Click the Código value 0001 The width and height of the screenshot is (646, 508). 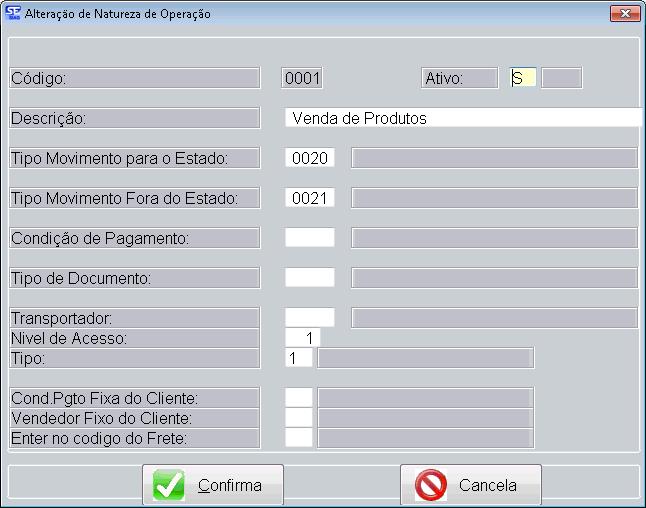point(303,78)
